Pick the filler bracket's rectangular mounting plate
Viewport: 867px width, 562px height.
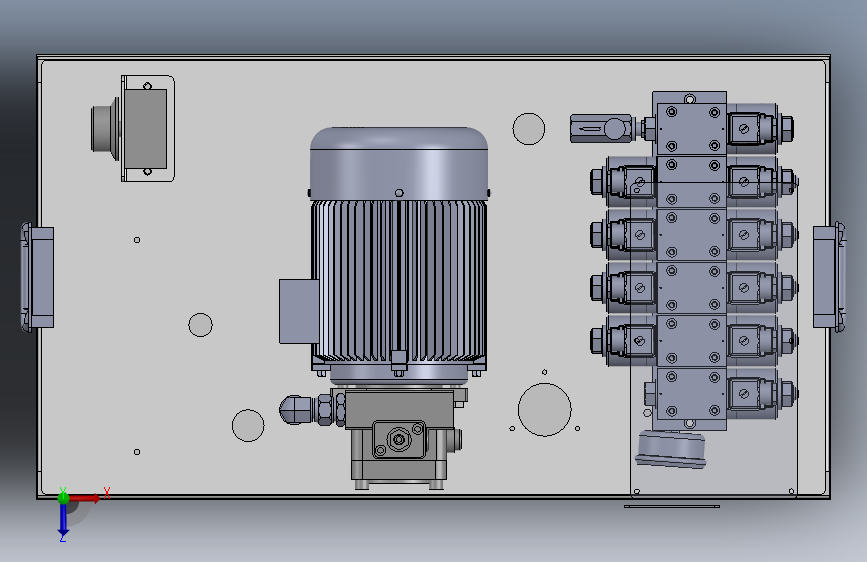148,128
